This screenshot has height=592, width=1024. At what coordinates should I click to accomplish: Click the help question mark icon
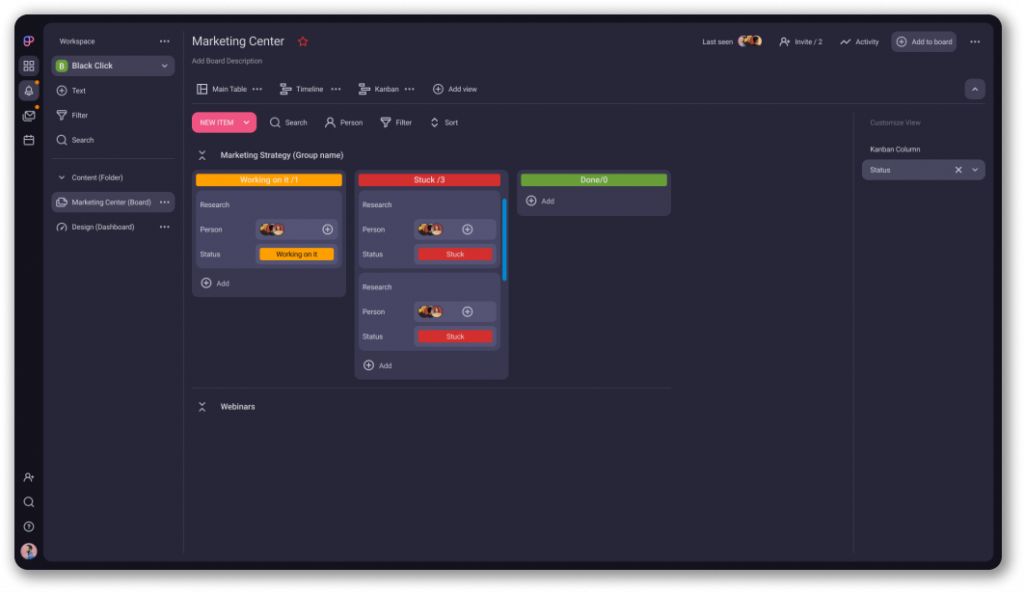coord(29,526)
